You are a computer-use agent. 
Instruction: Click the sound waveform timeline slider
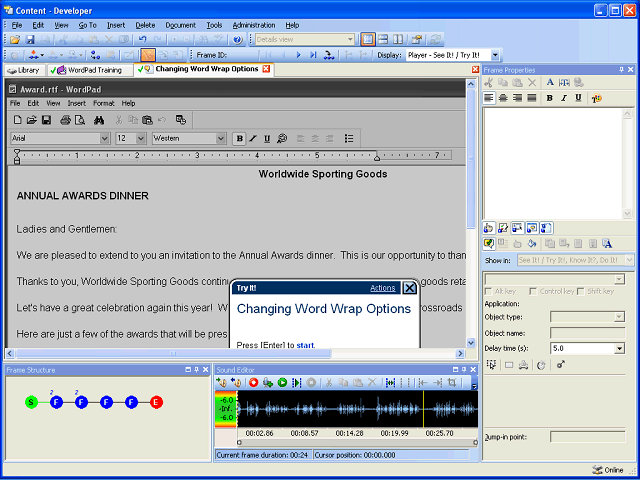point(356,442)
